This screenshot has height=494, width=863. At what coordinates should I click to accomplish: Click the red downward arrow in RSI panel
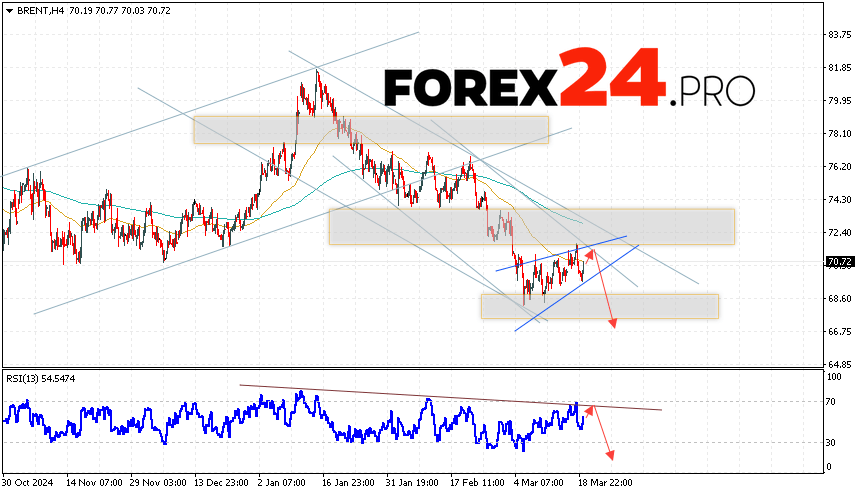601,432
